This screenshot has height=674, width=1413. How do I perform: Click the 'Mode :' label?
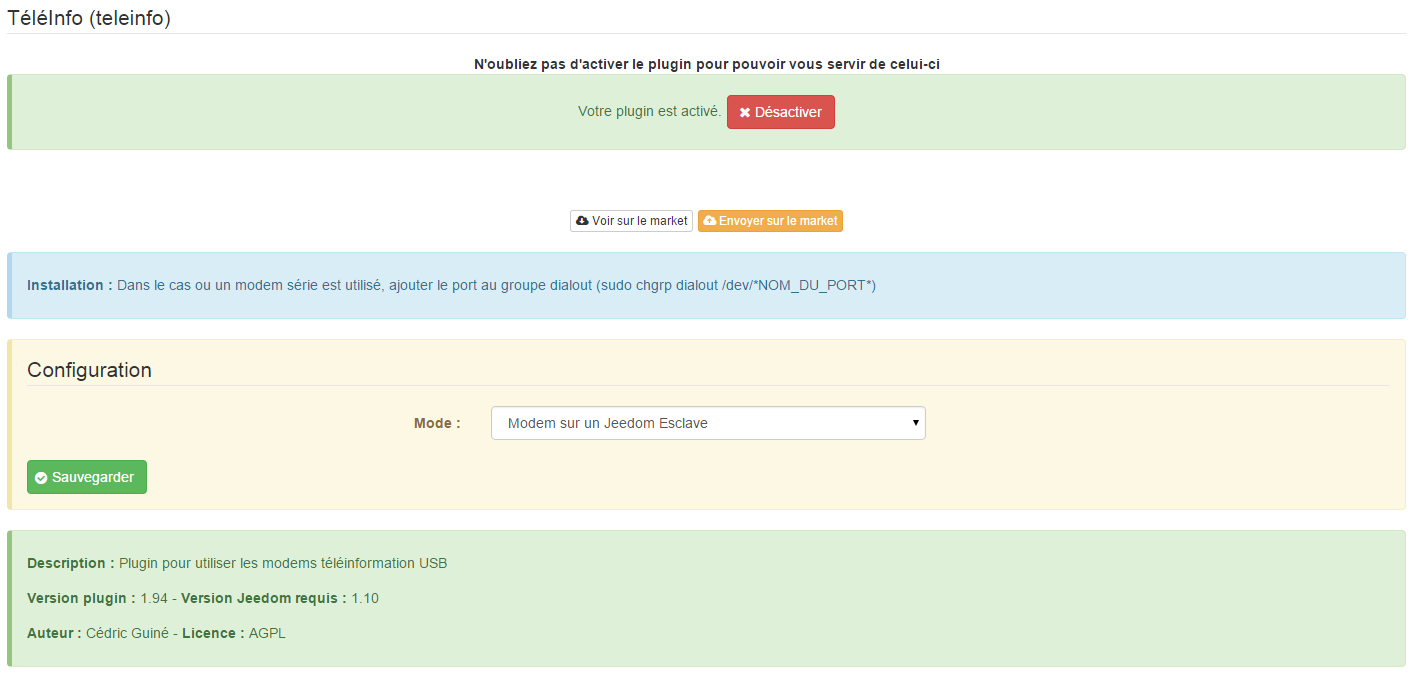[437, 423]
